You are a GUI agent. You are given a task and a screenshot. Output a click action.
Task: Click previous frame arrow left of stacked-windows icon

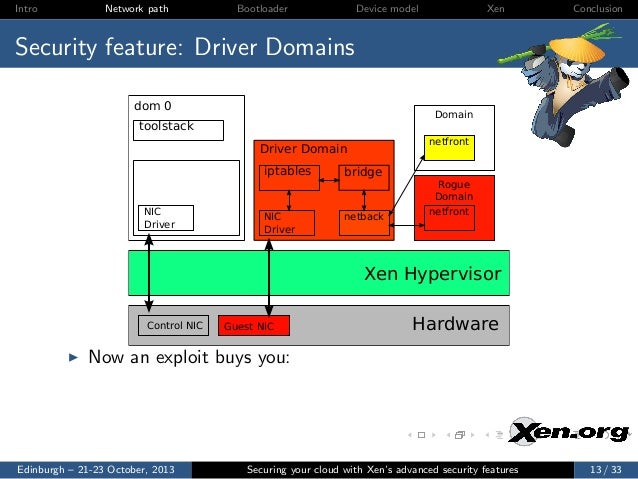point(448,435)
